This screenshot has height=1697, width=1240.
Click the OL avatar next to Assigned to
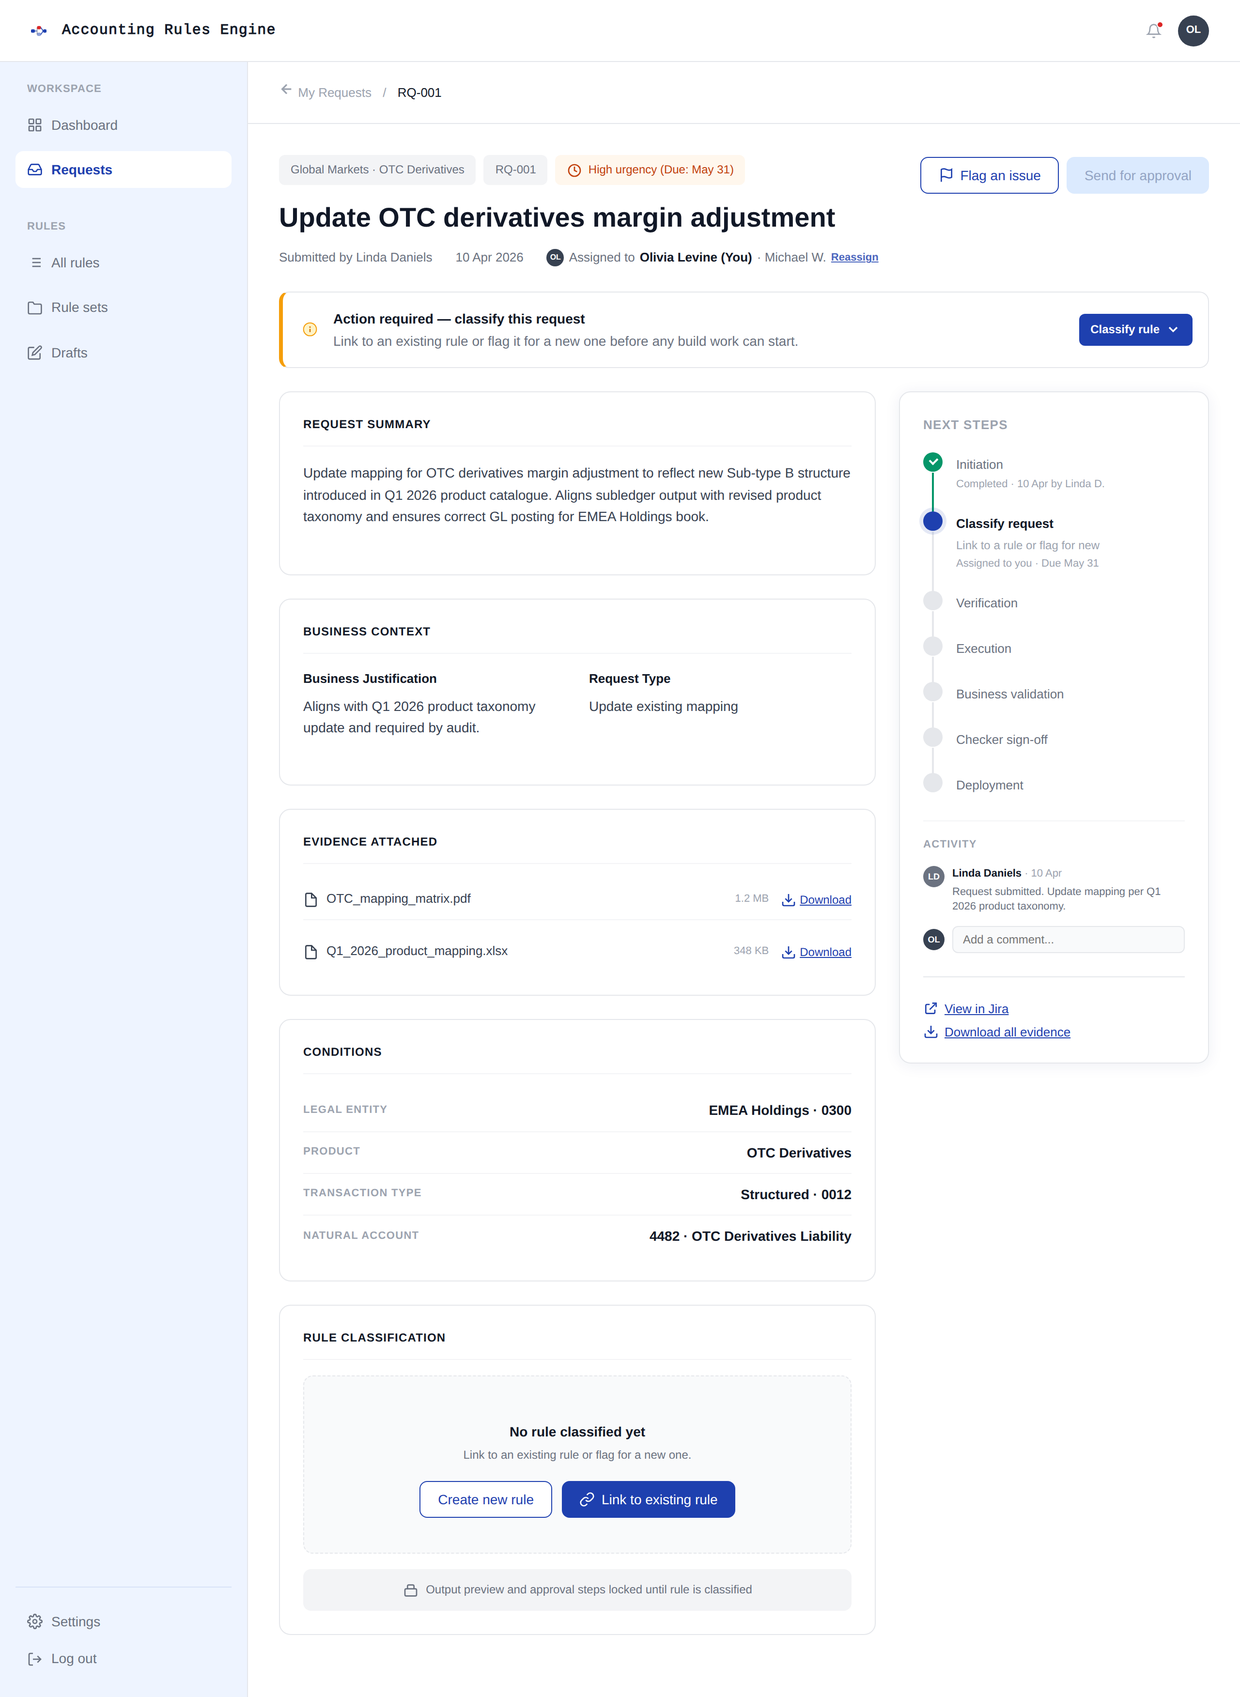pos(555,258)
